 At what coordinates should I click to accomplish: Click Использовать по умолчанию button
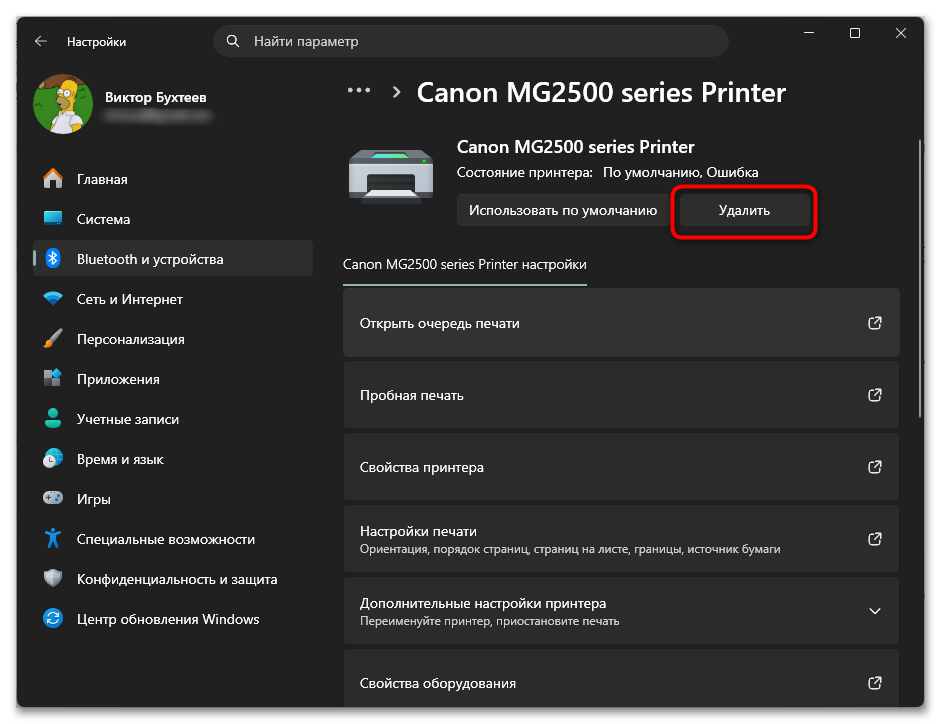(563, 210)
